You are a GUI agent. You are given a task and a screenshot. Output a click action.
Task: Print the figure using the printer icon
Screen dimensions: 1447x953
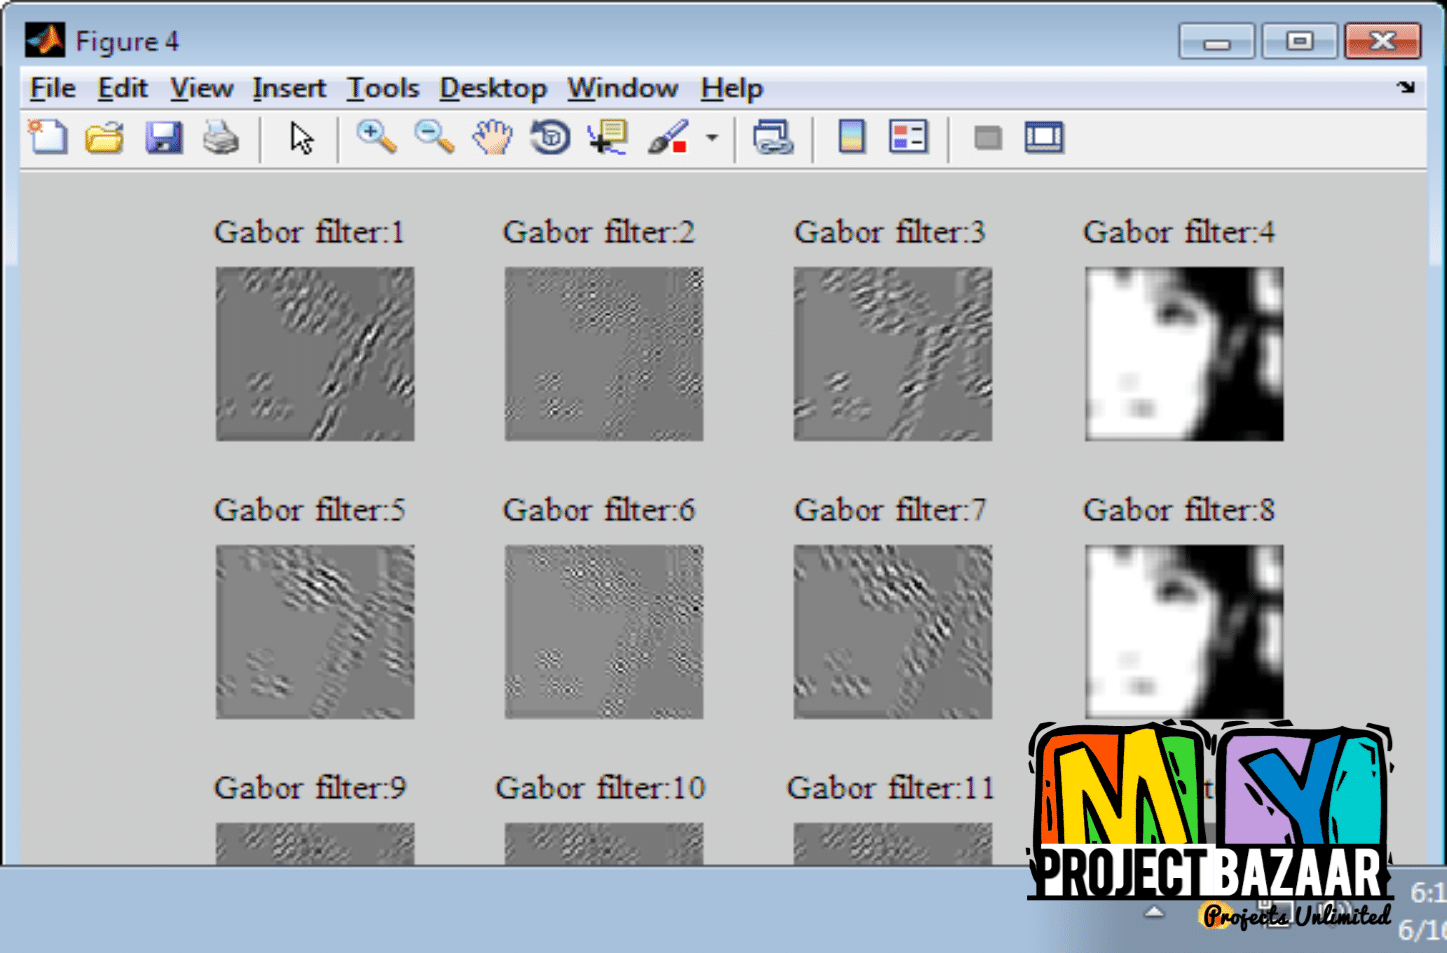click(x=220, y=137)
